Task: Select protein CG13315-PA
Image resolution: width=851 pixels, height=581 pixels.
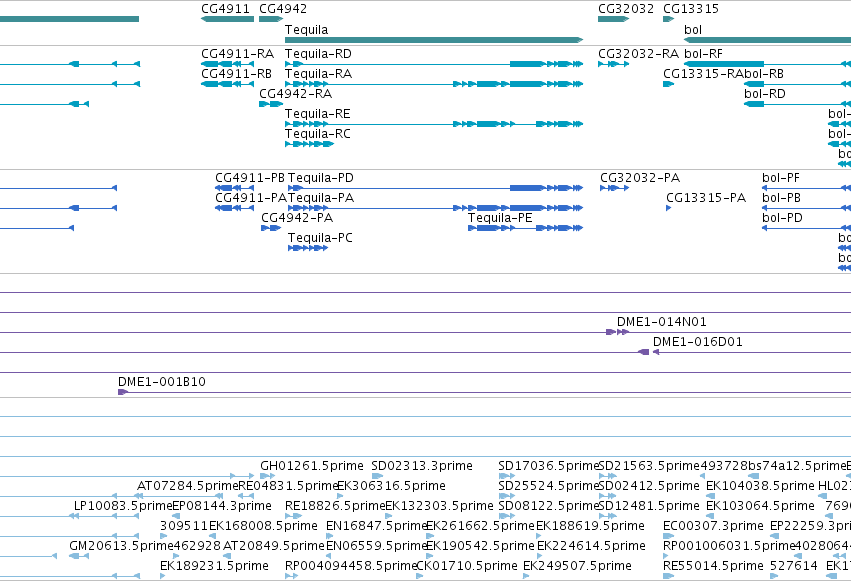Action: click(x=669, y=208)
